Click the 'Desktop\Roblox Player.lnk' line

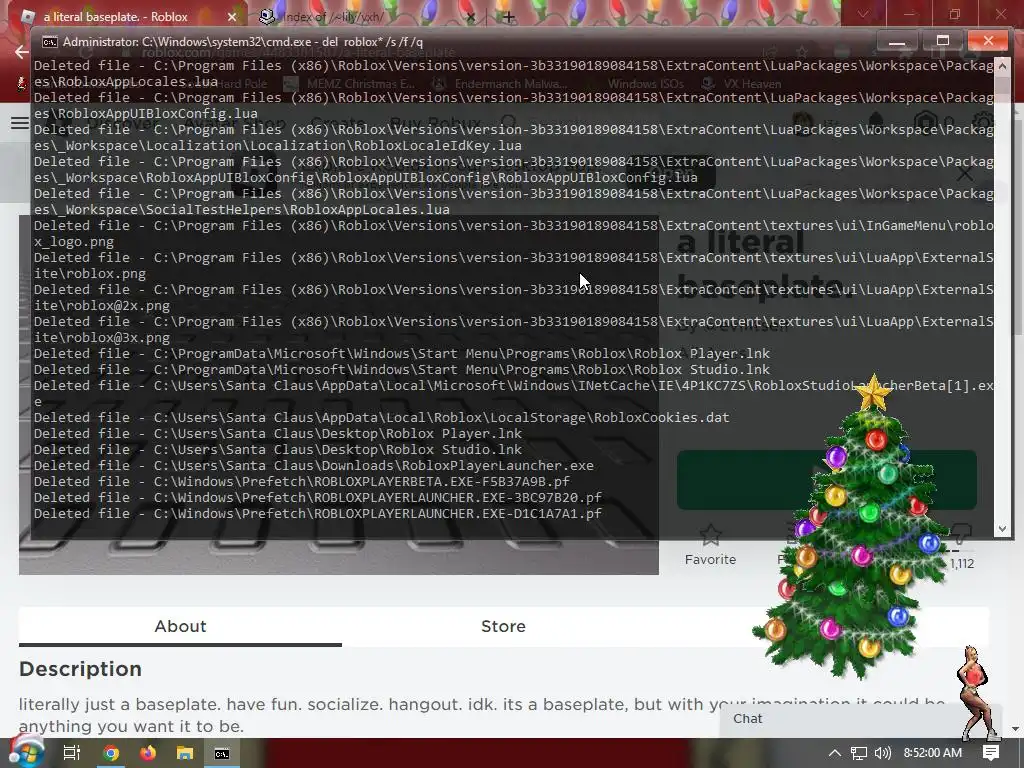click(278, 434)
